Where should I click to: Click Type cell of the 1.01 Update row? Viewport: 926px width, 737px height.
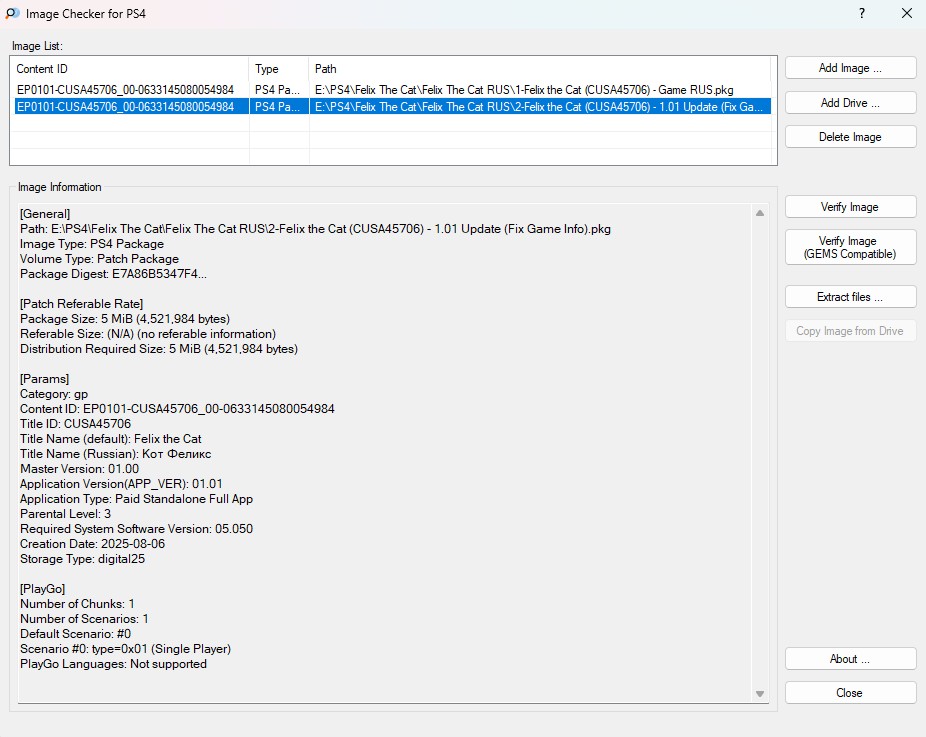278,107
